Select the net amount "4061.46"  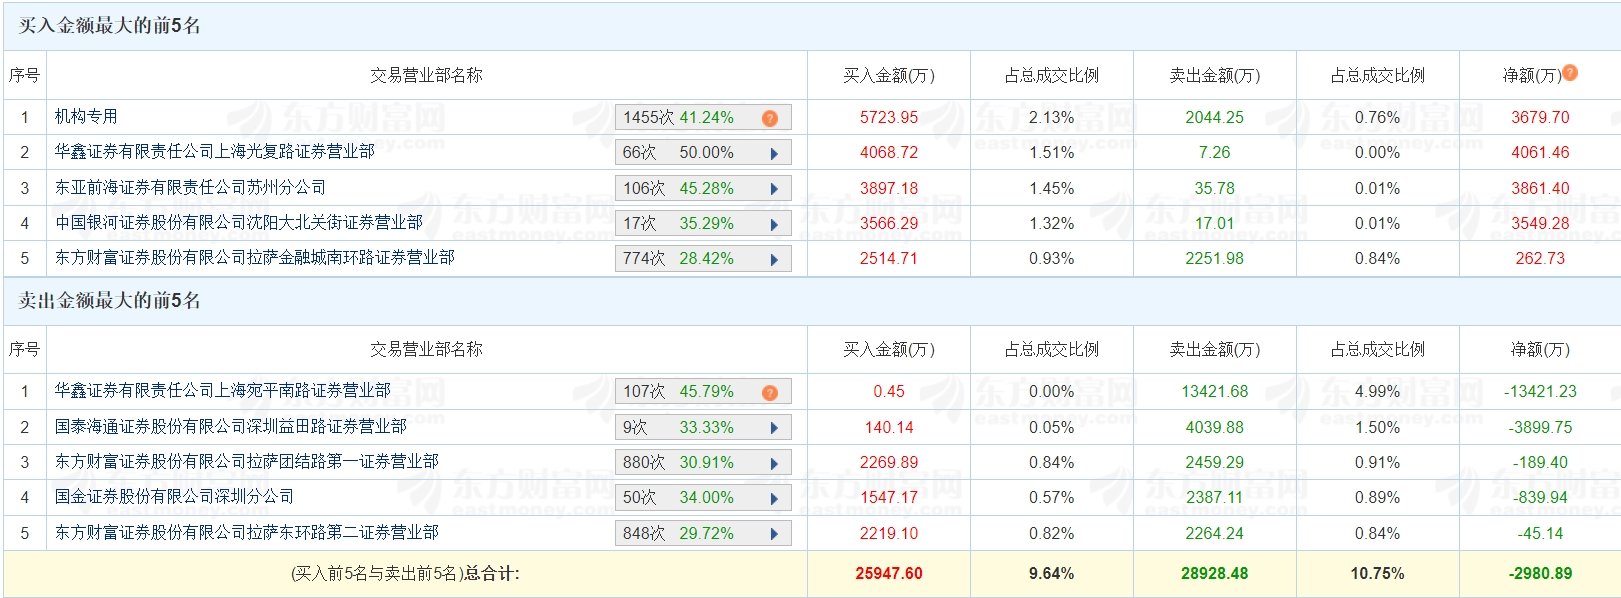coord(1541,153)
